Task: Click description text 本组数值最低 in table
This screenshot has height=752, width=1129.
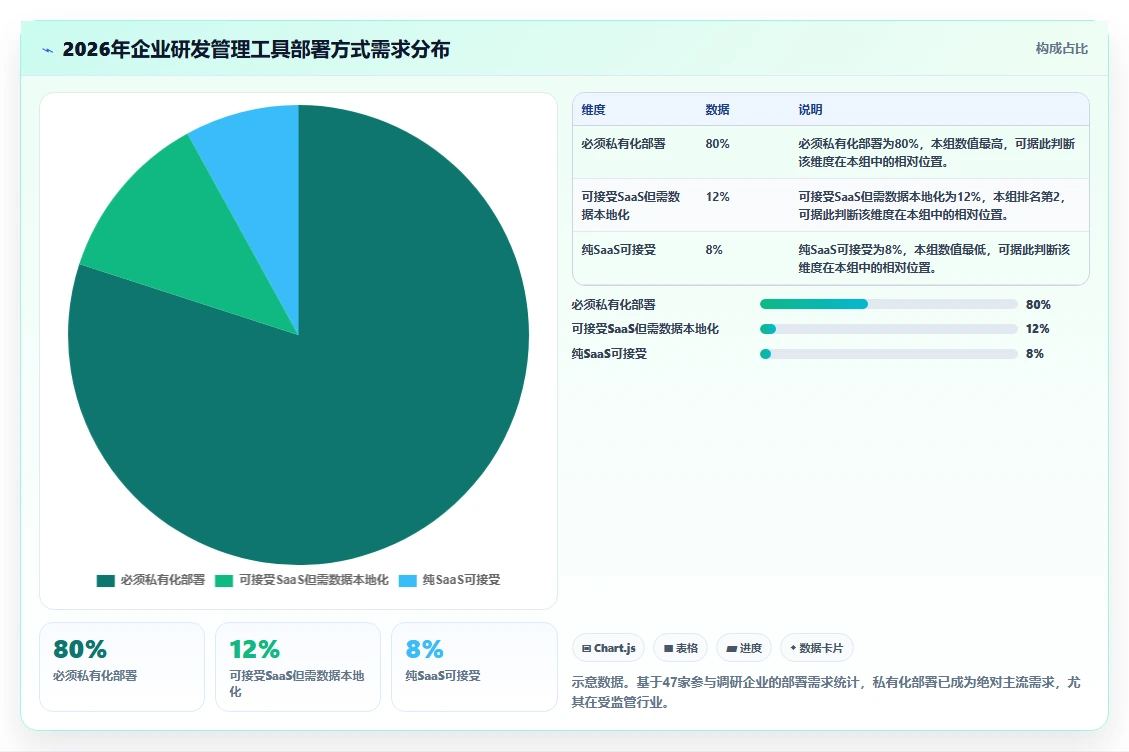Action: point(950,250)
